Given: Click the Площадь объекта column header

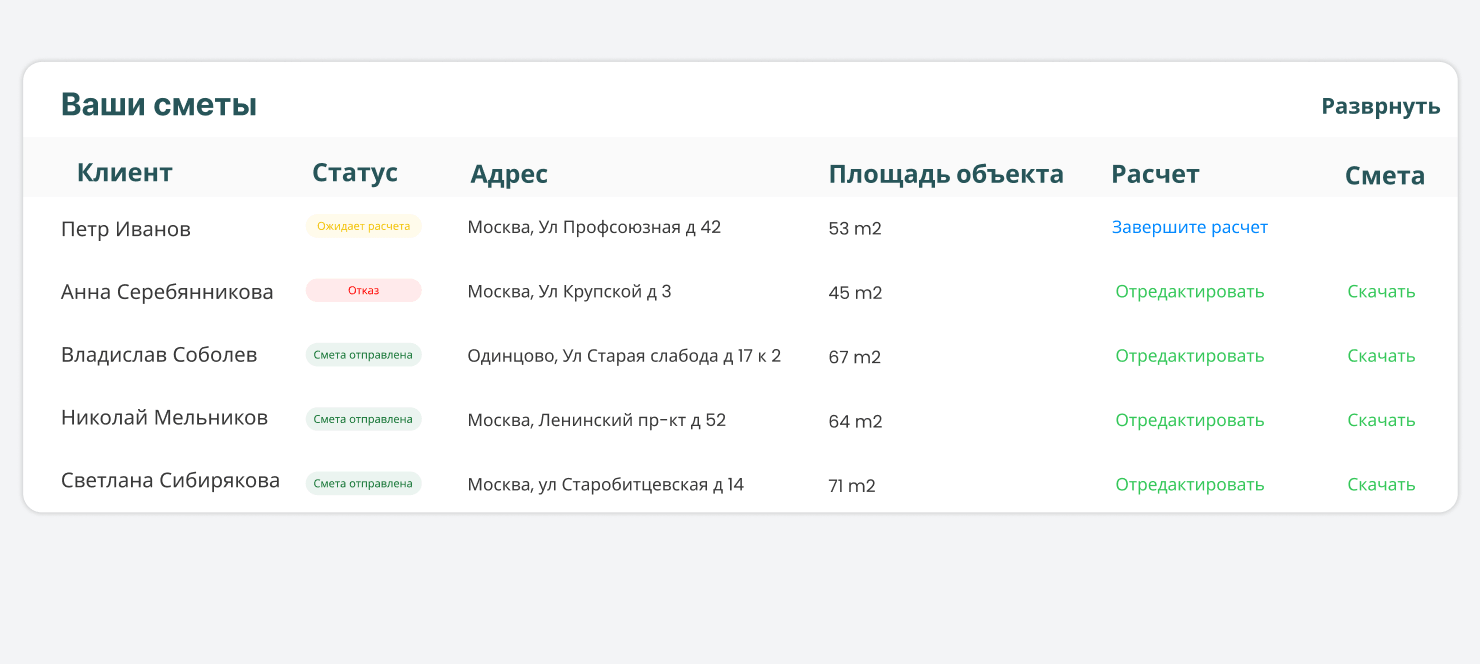Looking at the screenshot, I should click(x=945, y=174).
